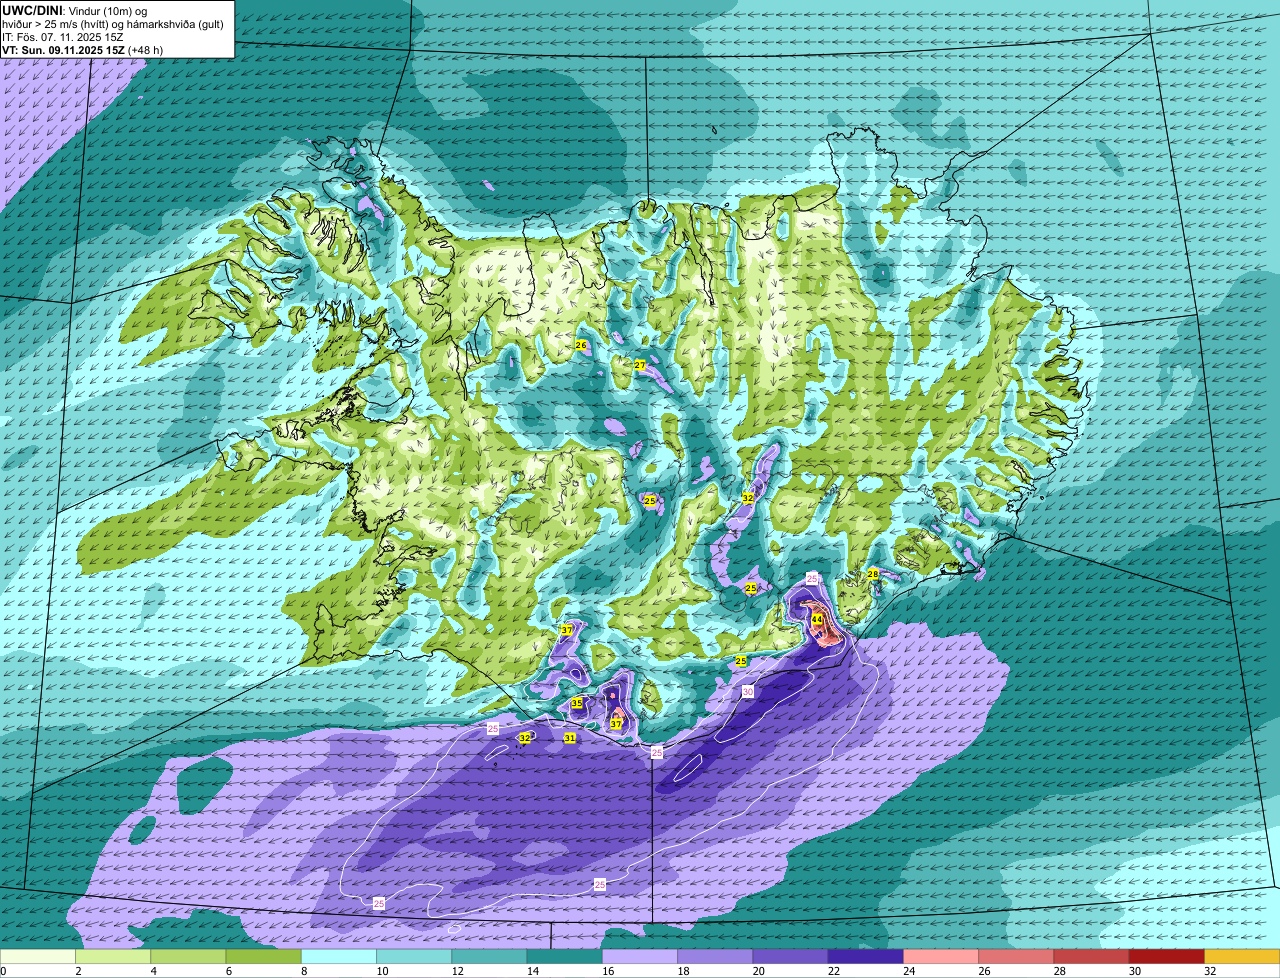Click the '2' tick label on the color scale
This screenshot has width=1280, height=978.
[77, 971]
